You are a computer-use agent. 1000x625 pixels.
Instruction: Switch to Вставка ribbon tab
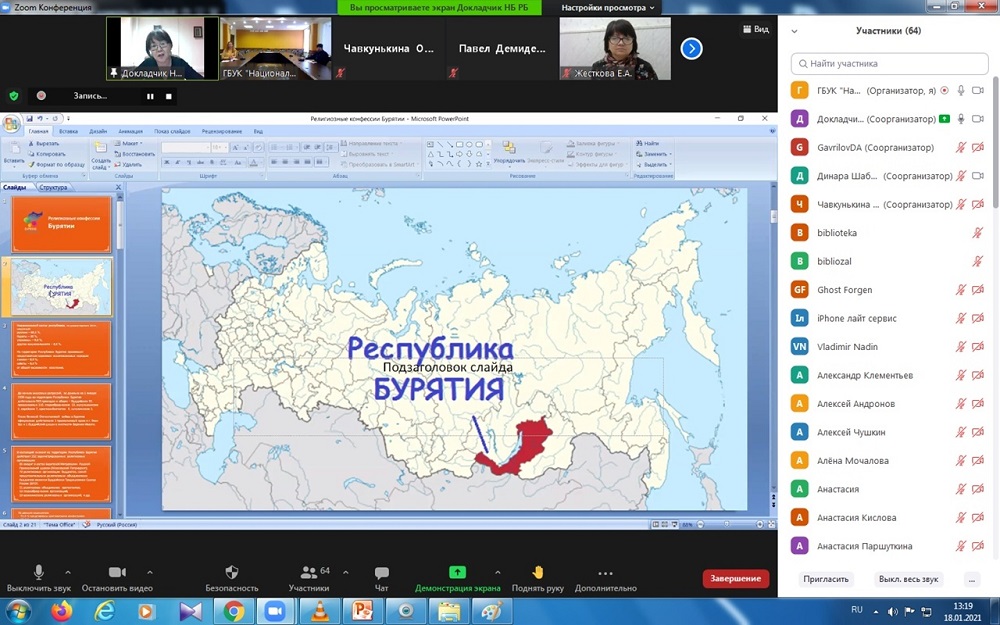coord(68,131)
